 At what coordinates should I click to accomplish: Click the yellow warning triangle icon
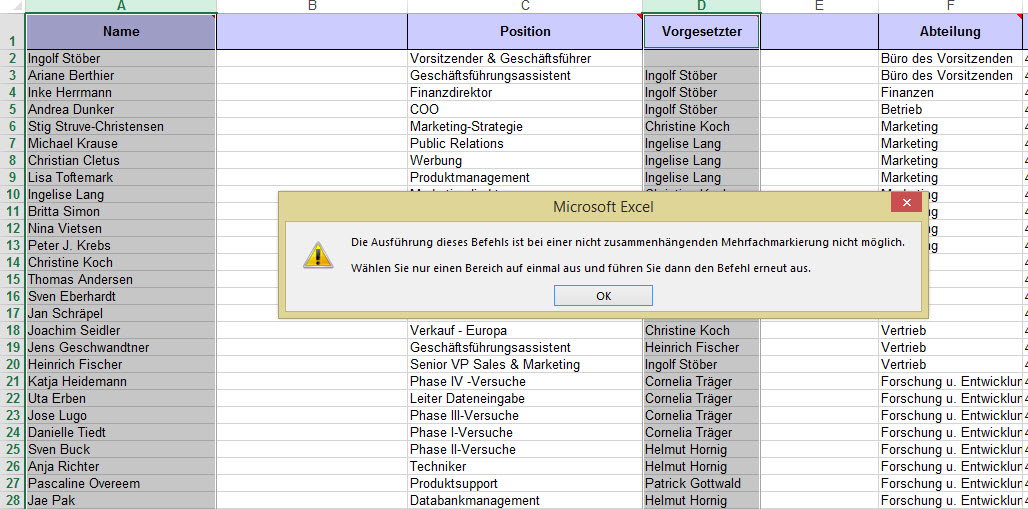tap(318, 255)
